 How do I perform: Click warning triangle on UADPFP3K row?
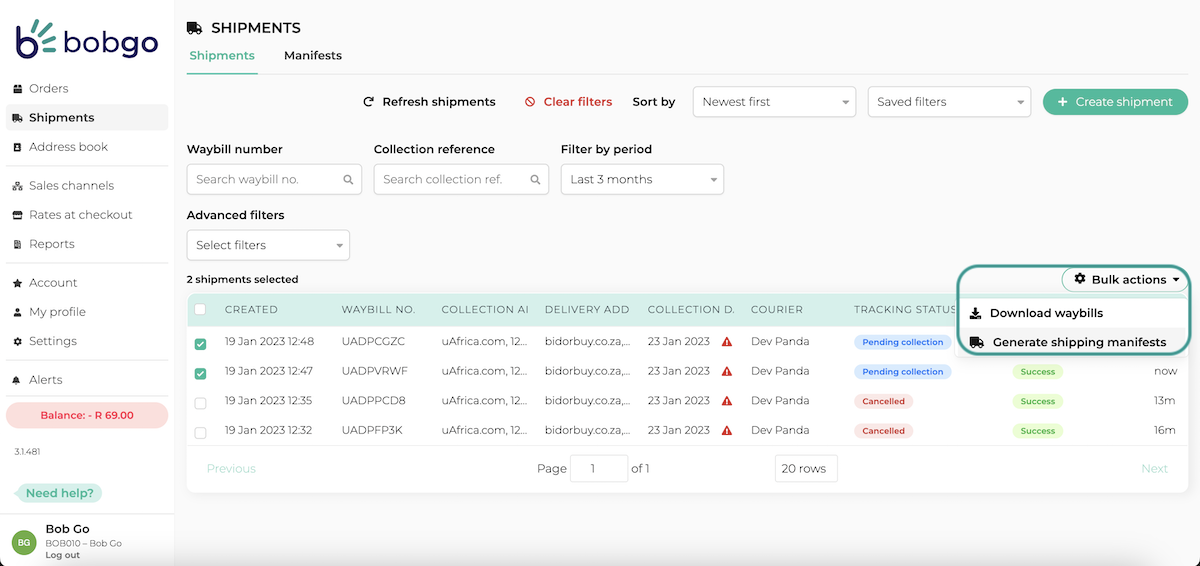[727, 431]
